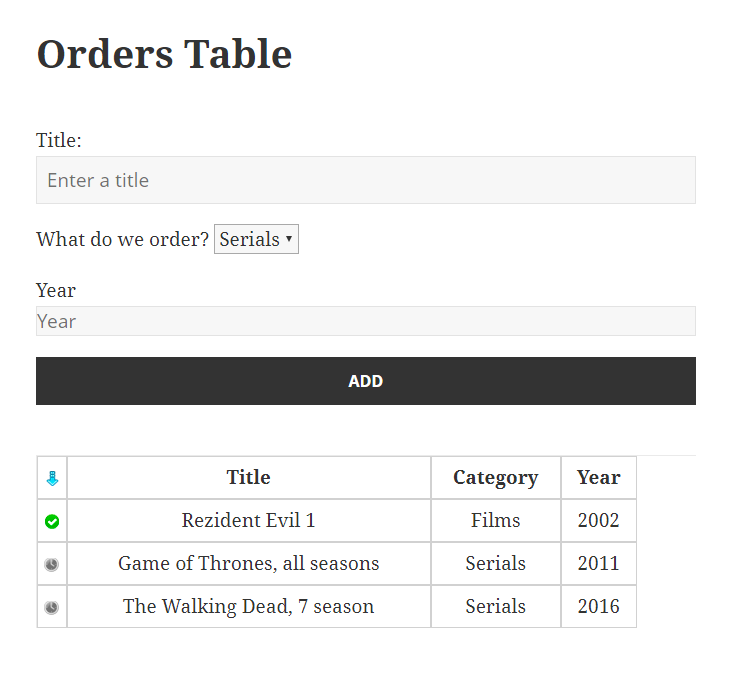Click clock icon beside Game of Thrones
The image size is (736, 679).
point(52,564)
